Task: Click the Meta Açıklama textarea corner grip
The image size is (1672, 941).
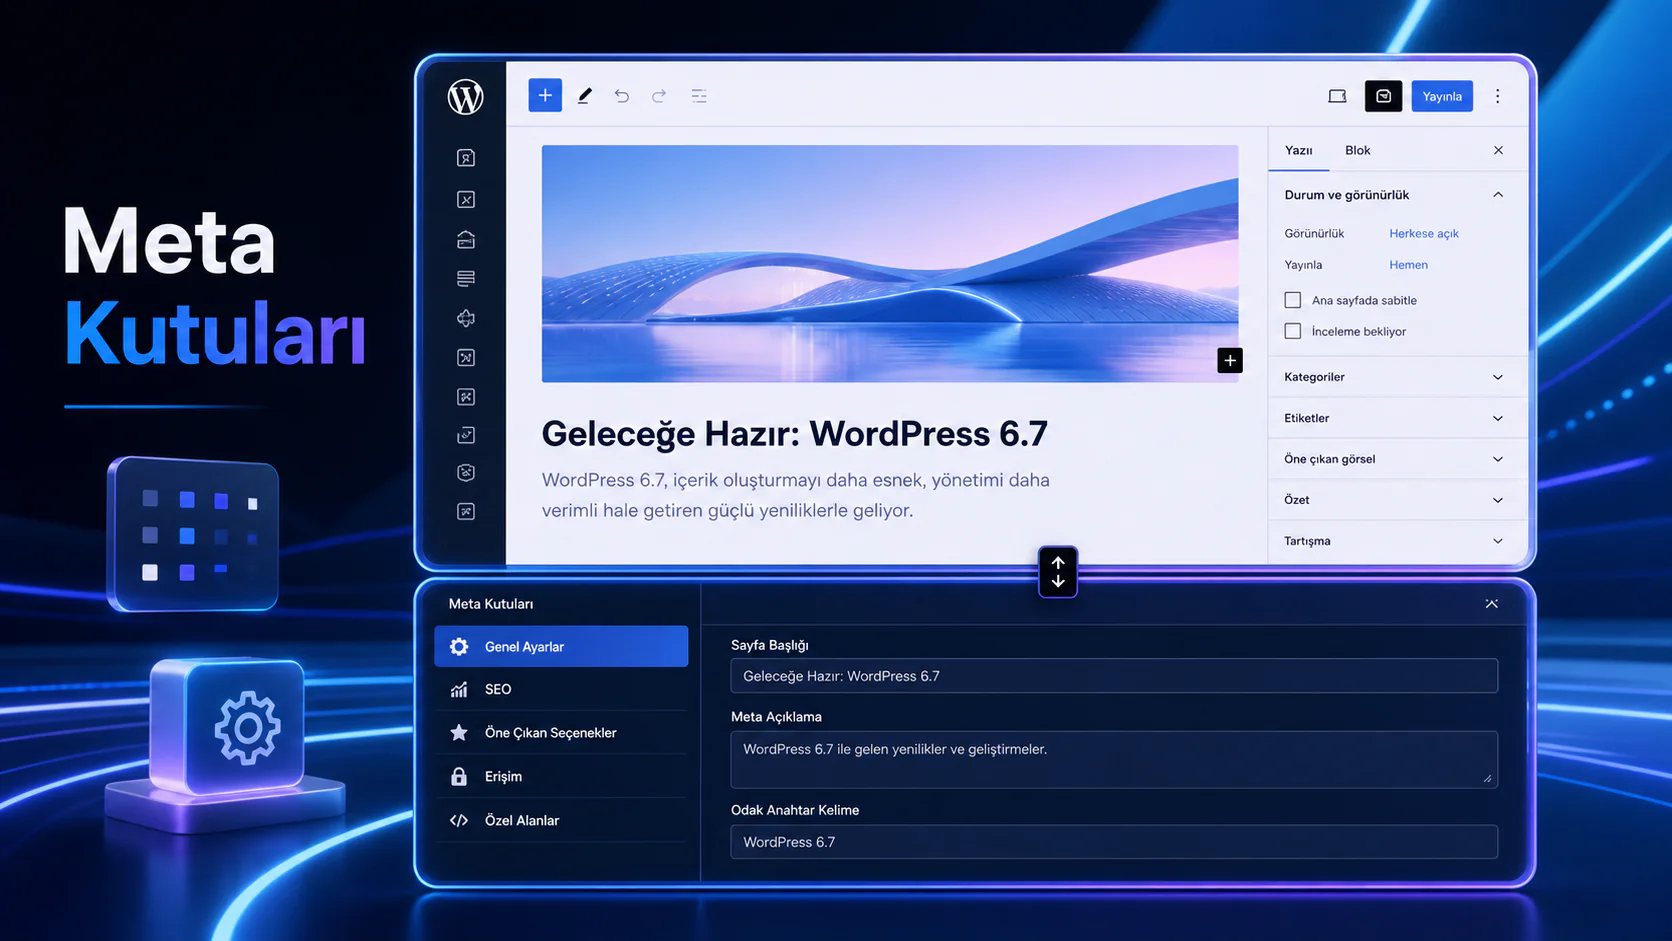Action: point(1487,778)
